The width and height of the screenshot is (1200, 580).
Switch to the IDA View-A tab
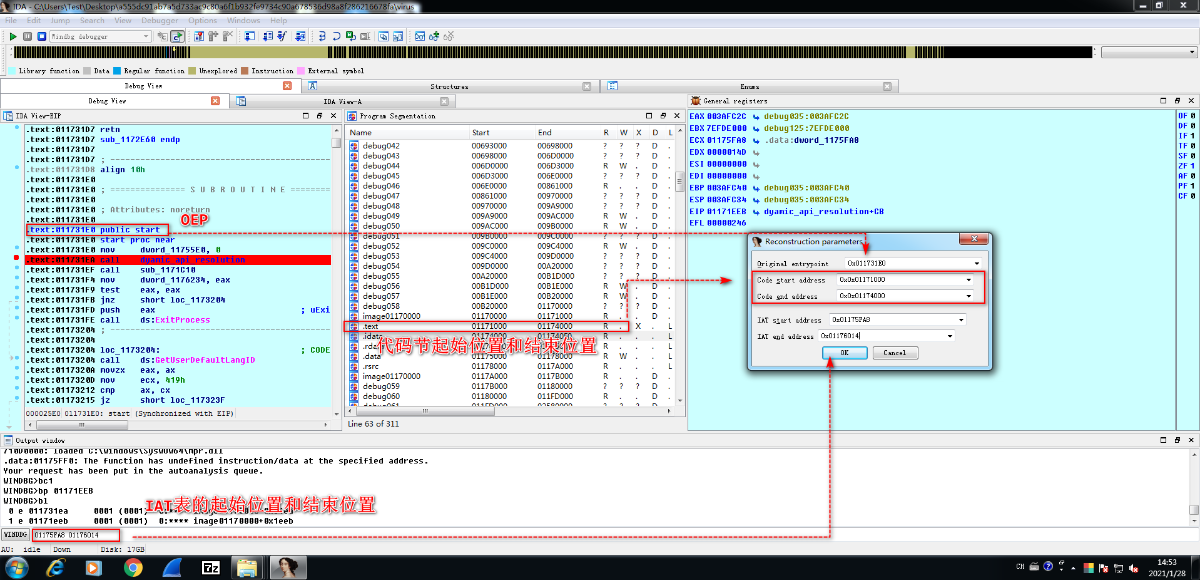pyautogui.click(x=343, y=101)
